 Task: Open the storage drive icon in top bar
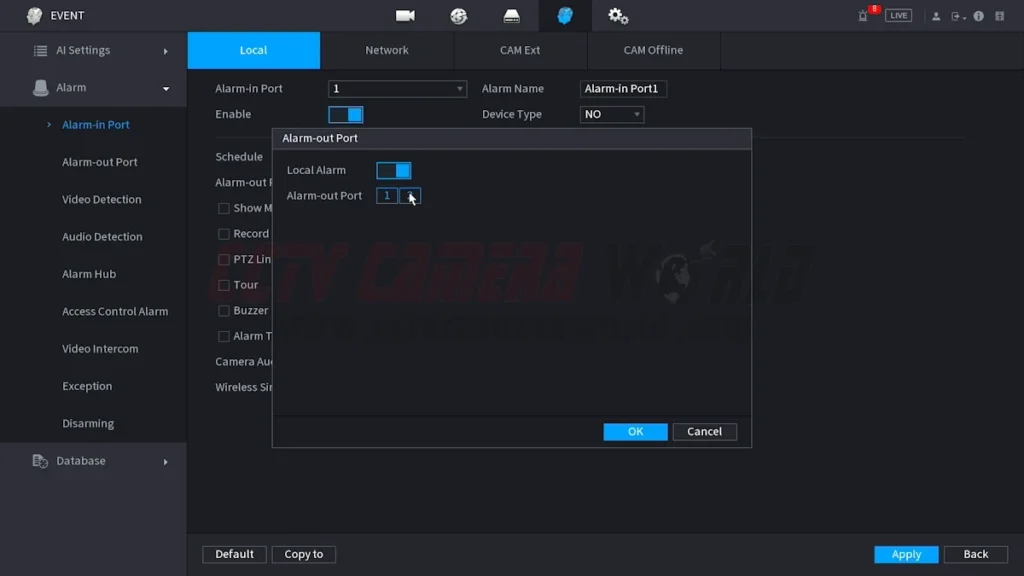click(x=512, y=16)
